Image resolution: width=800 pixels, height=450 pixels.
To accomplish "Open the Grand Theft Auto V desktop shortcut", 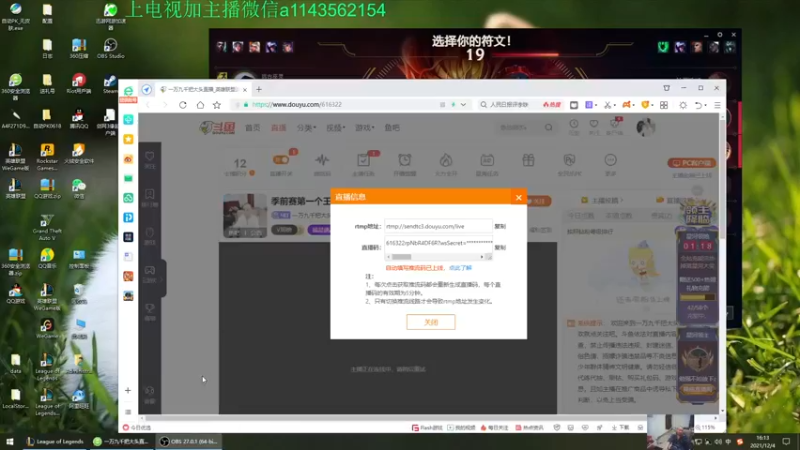I will coord(47,227).
